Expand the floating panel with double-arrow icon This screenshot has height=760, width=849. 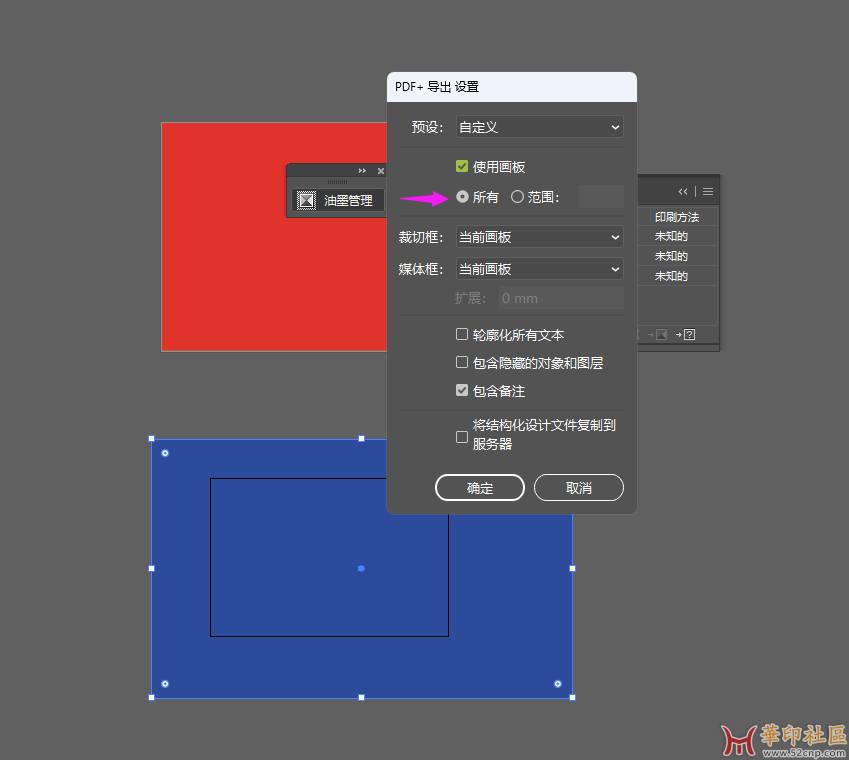pos(362,171)
